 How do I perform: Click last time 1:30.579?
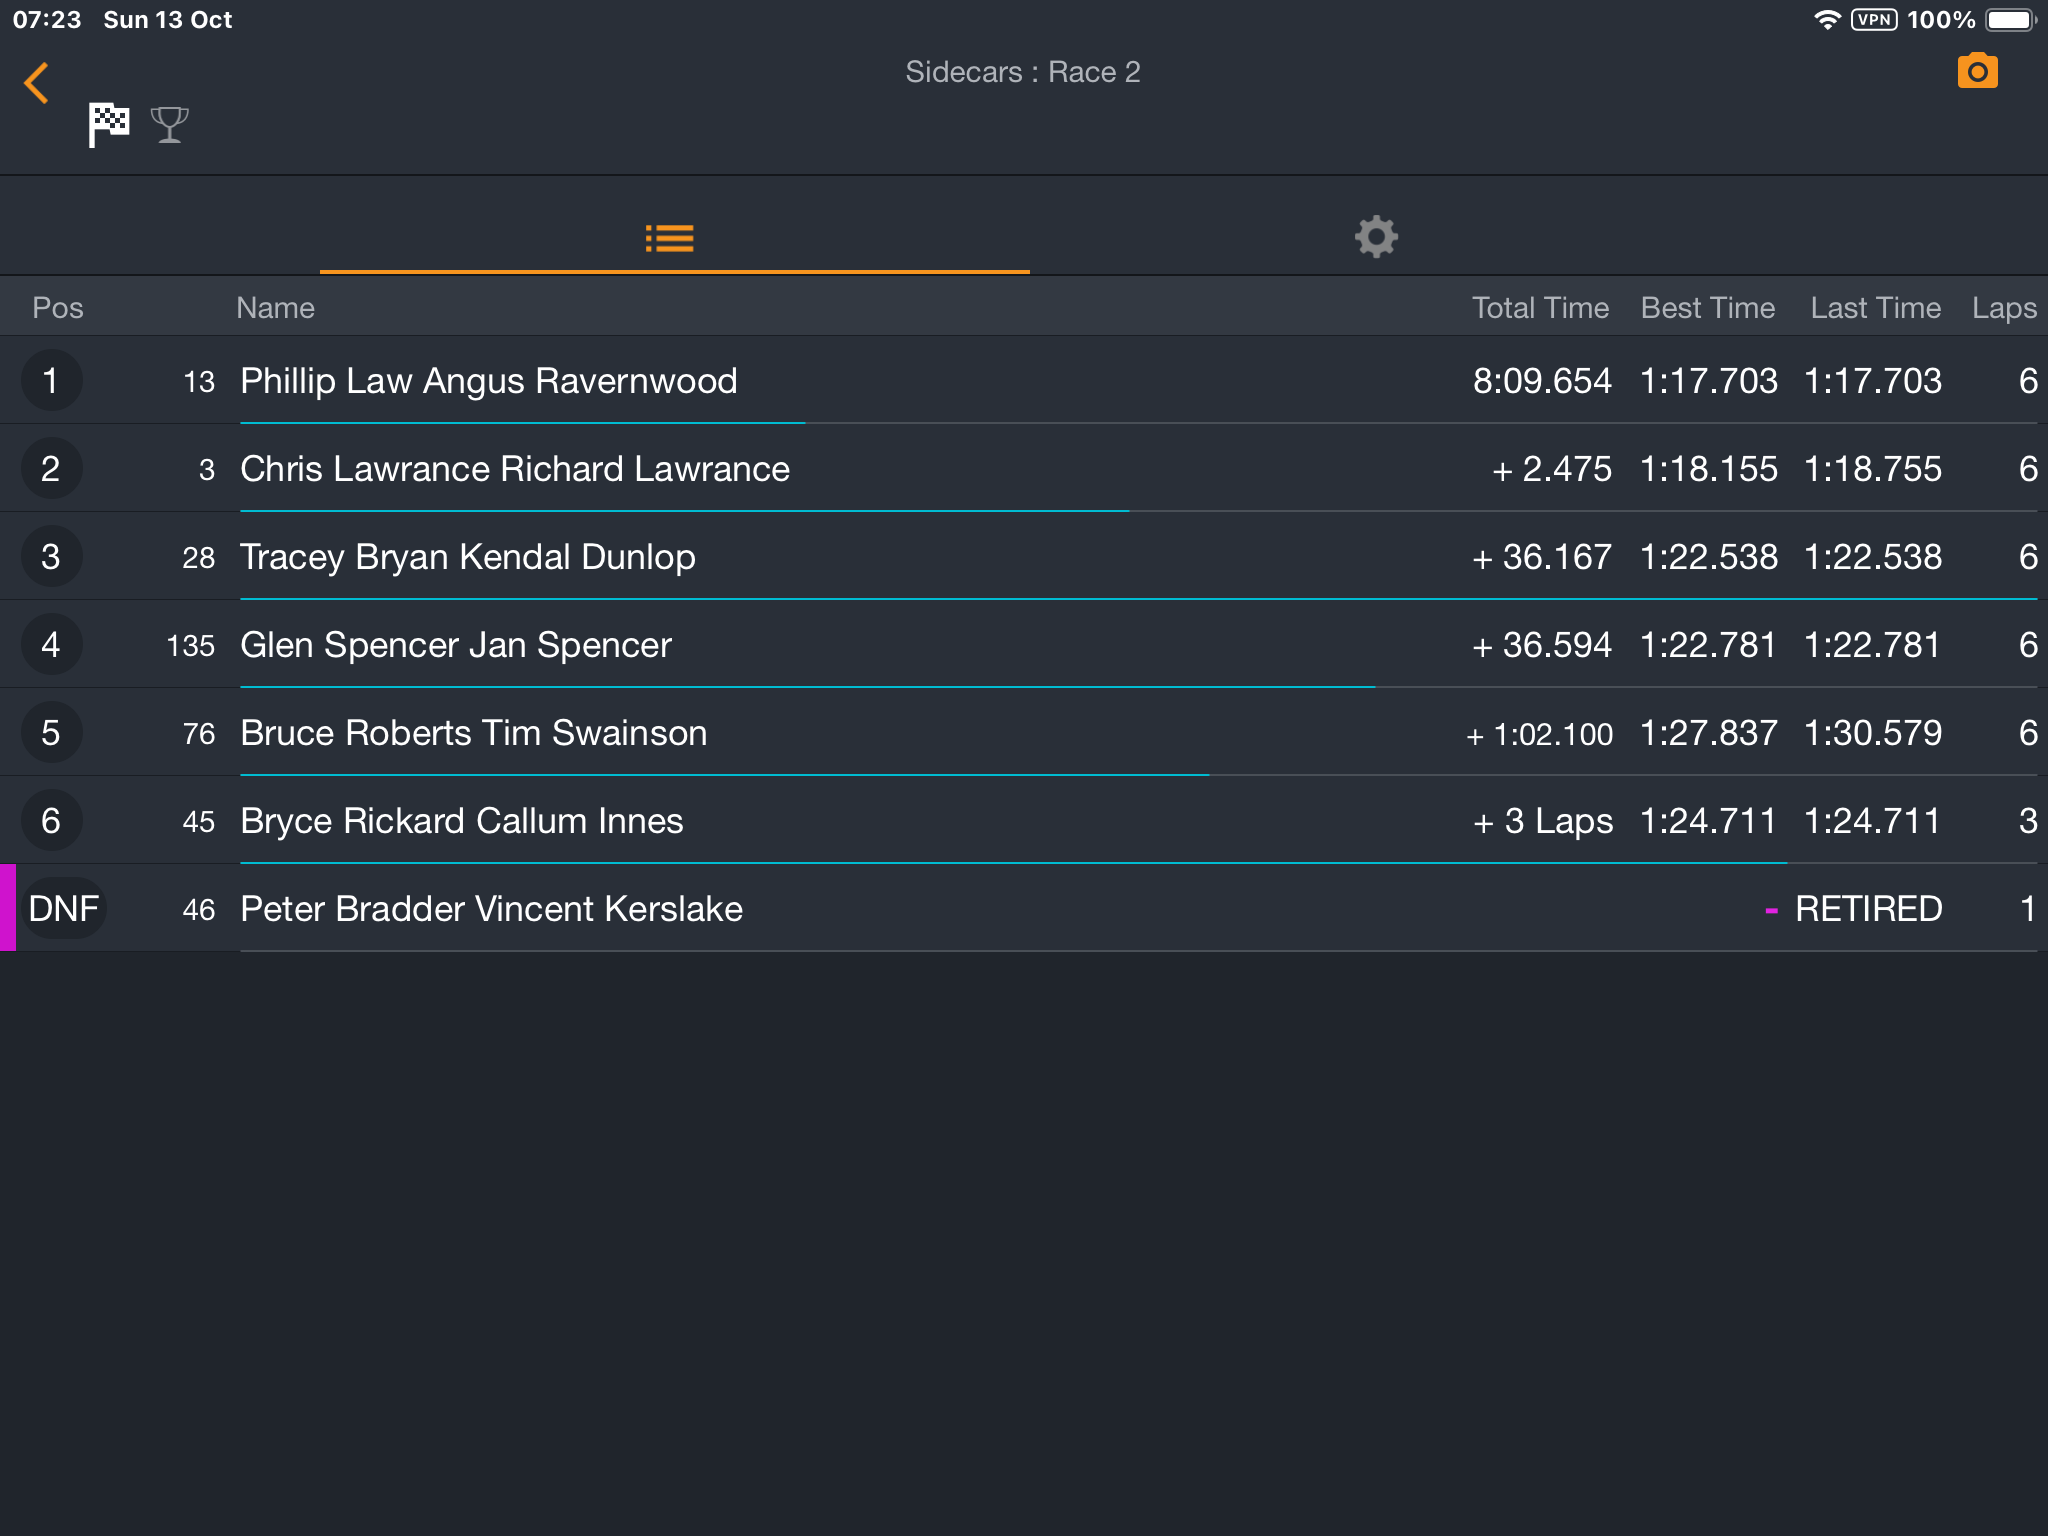pyautogui.click(x=1873, y=733)
